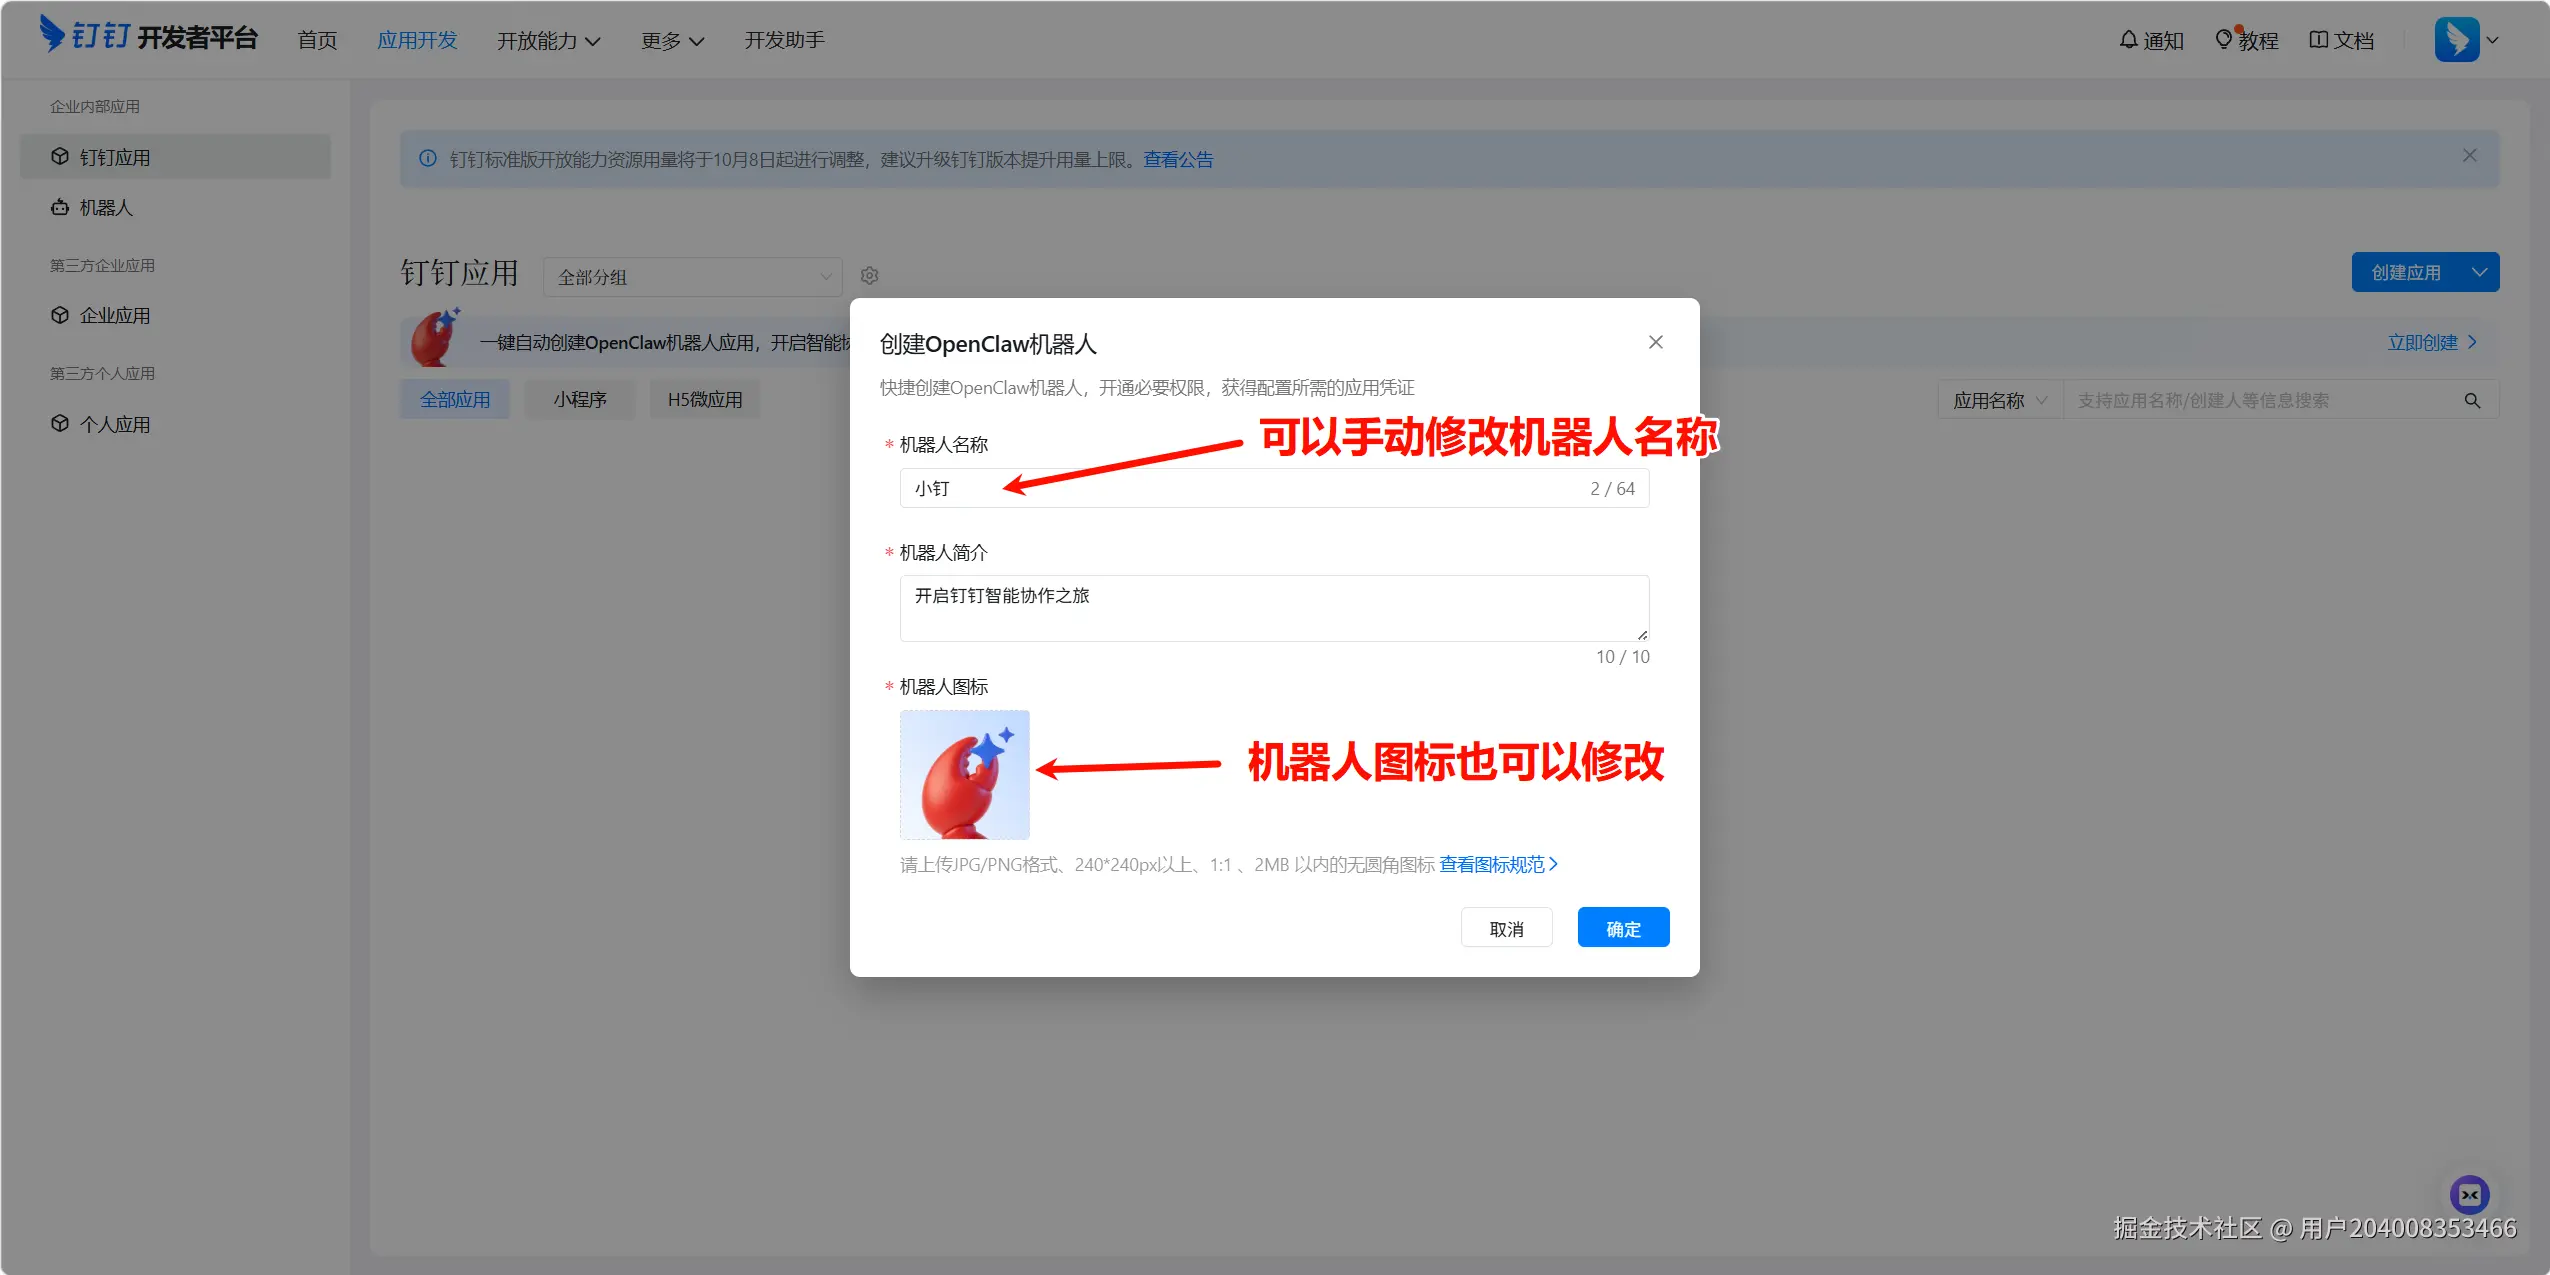The height and width of the screenshot is (1275, 2550).
Task: Close the 创建OpenClaw机器人 dialog
Action: [1656, 342]
